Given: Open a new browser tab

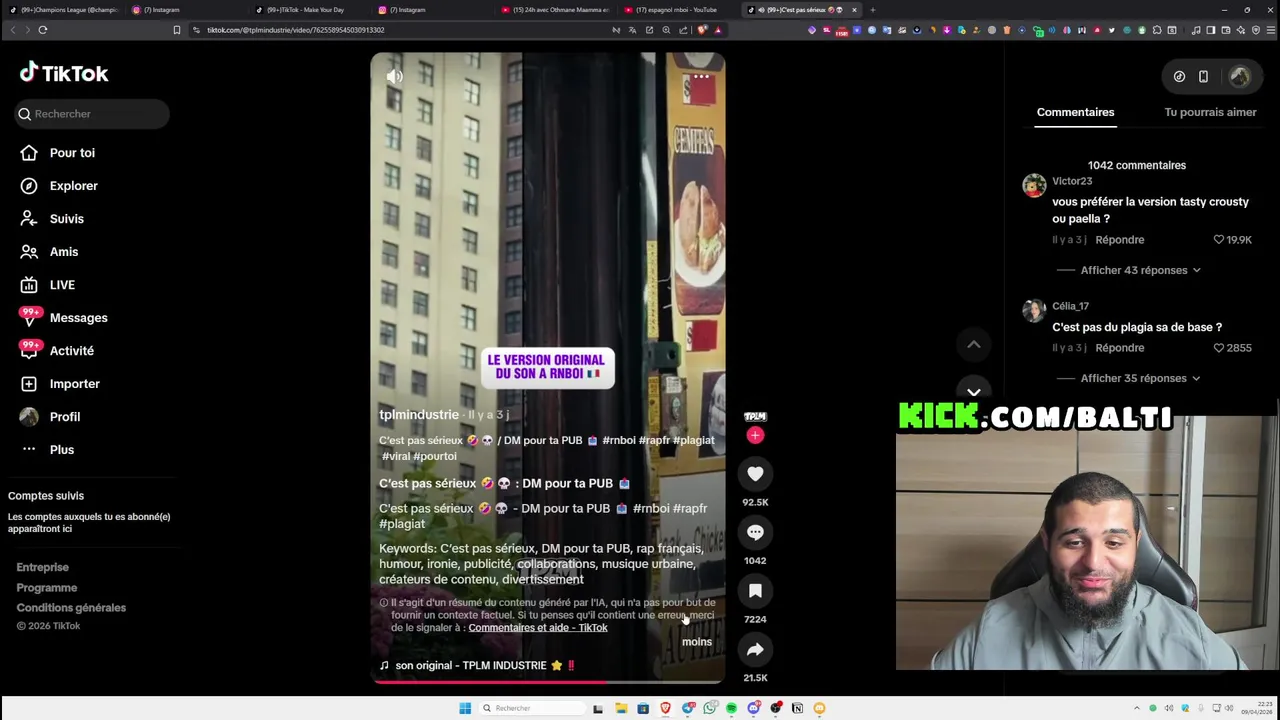Looking at the screenshot, I should point(872,10).
